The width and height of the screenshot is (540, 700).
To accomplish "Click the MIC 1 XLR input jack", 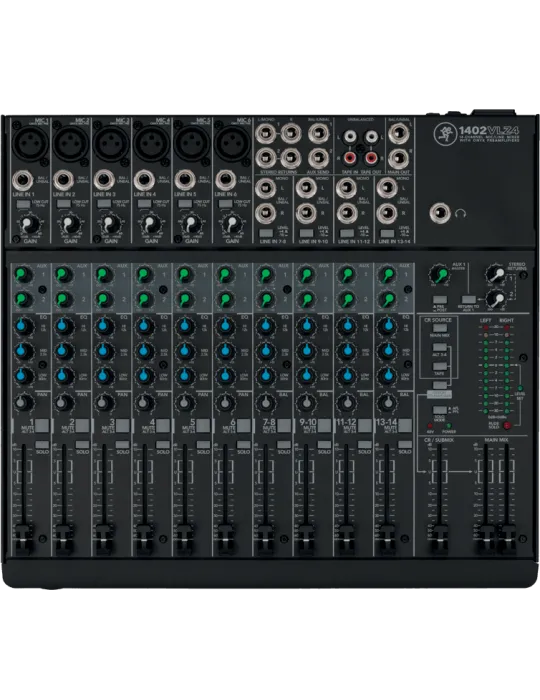I will pyautogui.click(x=30, y=142).
